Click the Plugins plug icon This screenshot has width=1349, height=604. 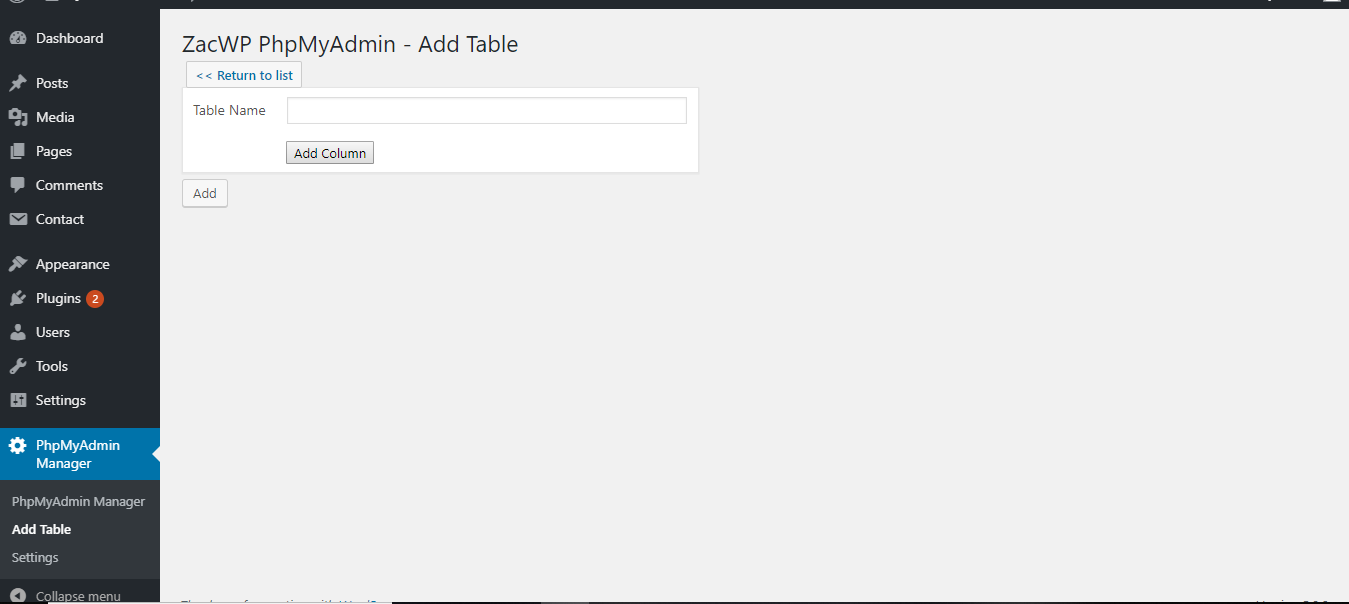(x=17, y=298)
